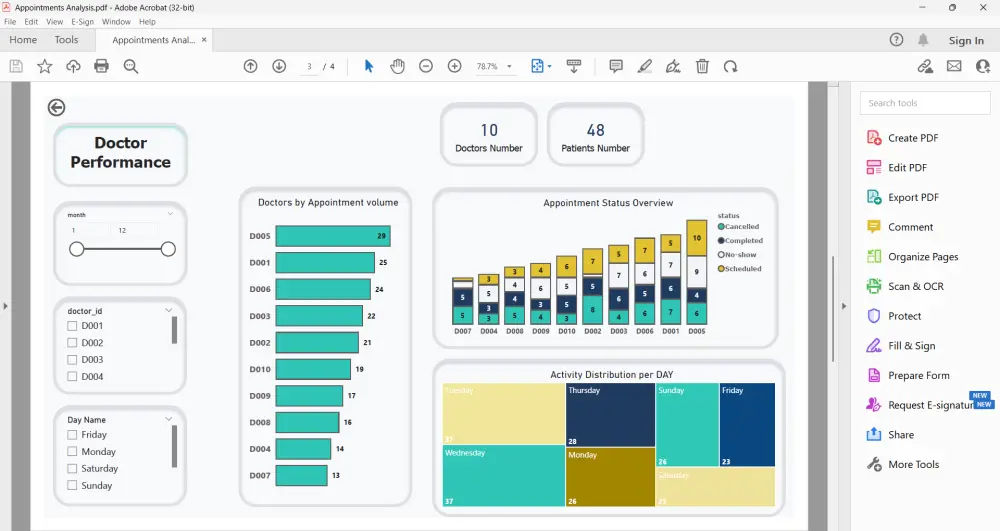The width and height of the screenshot is (1000, 531).
Task: Open the fit page options arrow
Action: coord(549,66)
